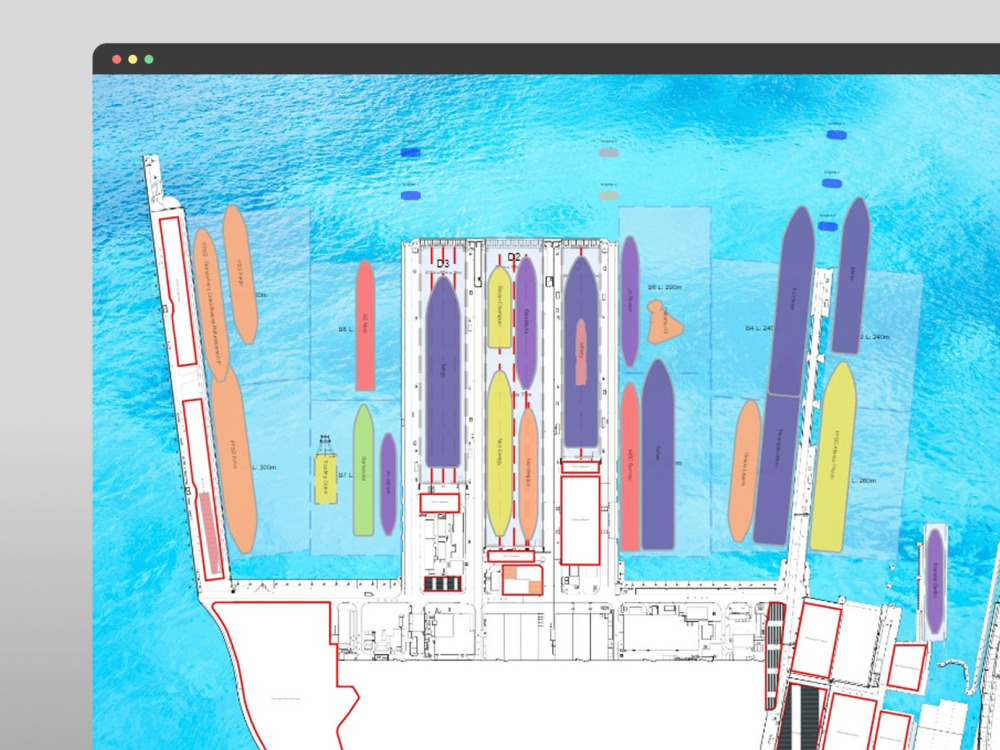Image resolution: width=1000 pixels, height=750 pixels.
Task: Click the irregular orange shape near B6
Action: [x=664, y=322]
